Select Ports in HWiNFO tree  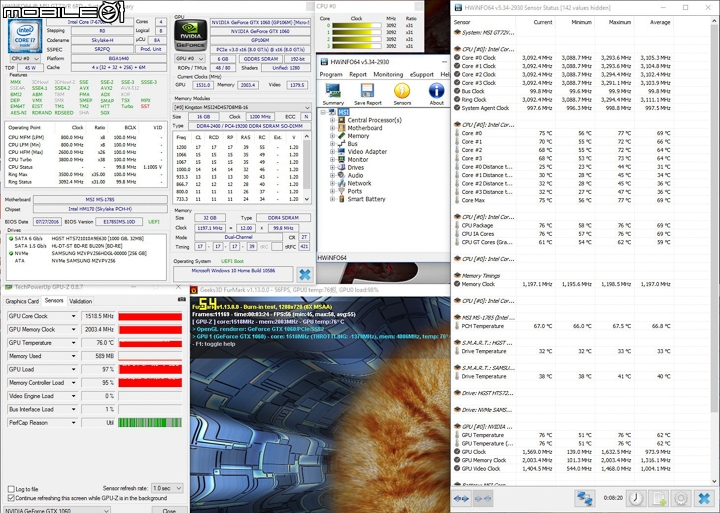pyautogui.click(x=354, y=191)
